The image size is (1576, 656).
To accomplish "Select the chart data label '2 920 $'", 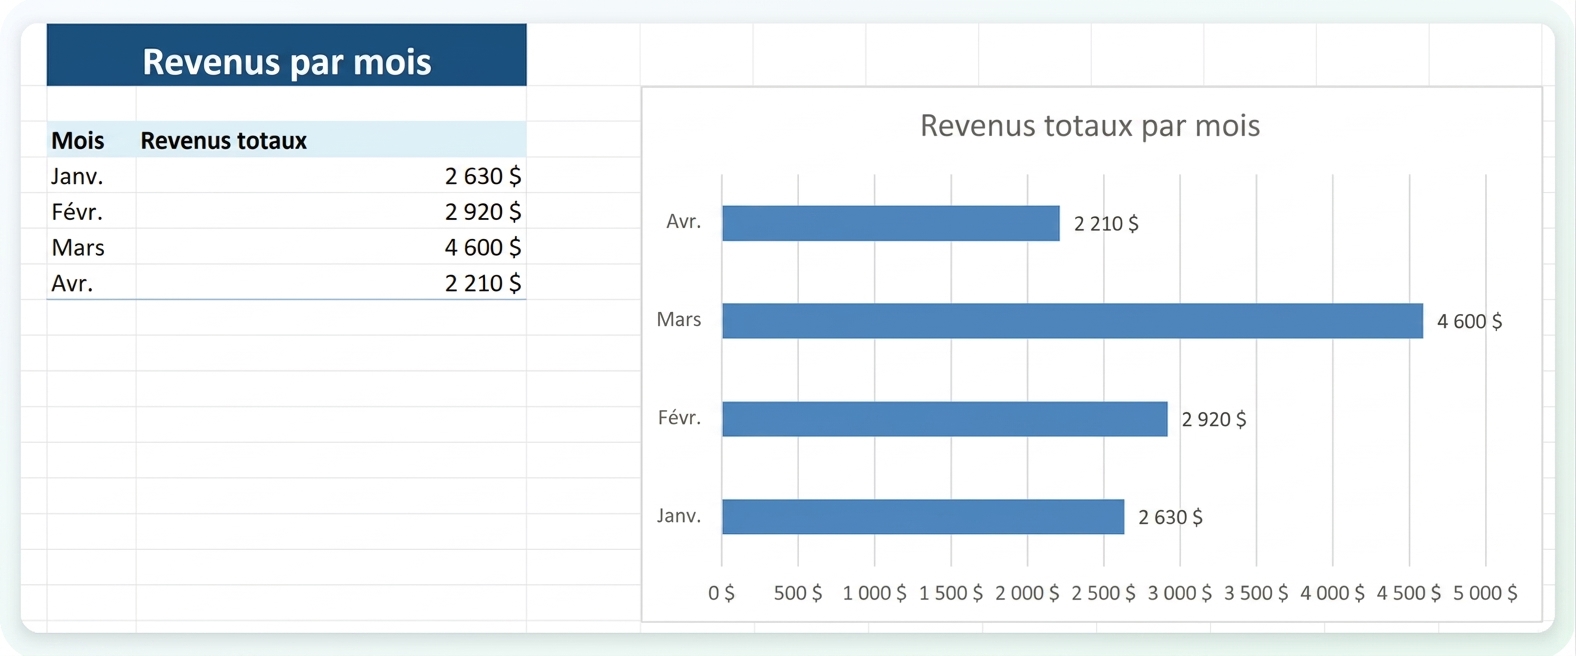I will click(x=1214, y=420).
